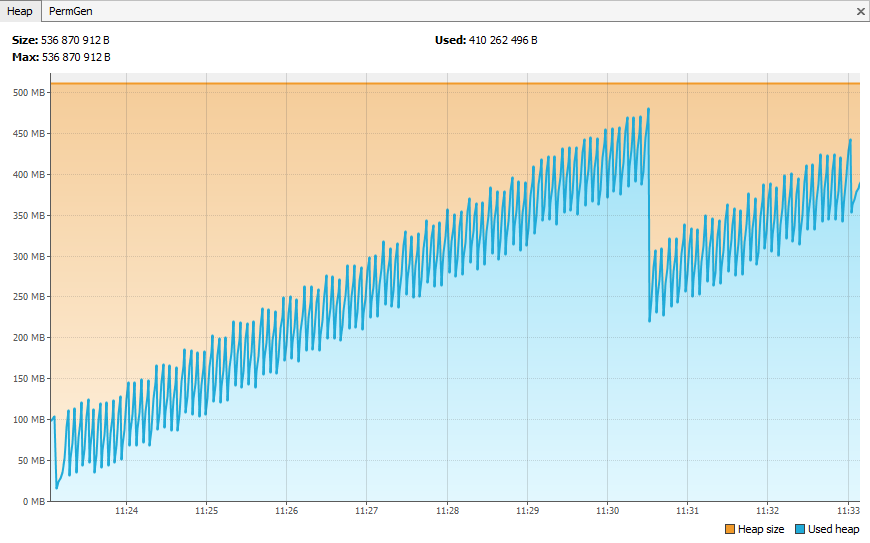Switch to the Heap tab
This screenshot has height=543, width=870.
coord(20,11)
